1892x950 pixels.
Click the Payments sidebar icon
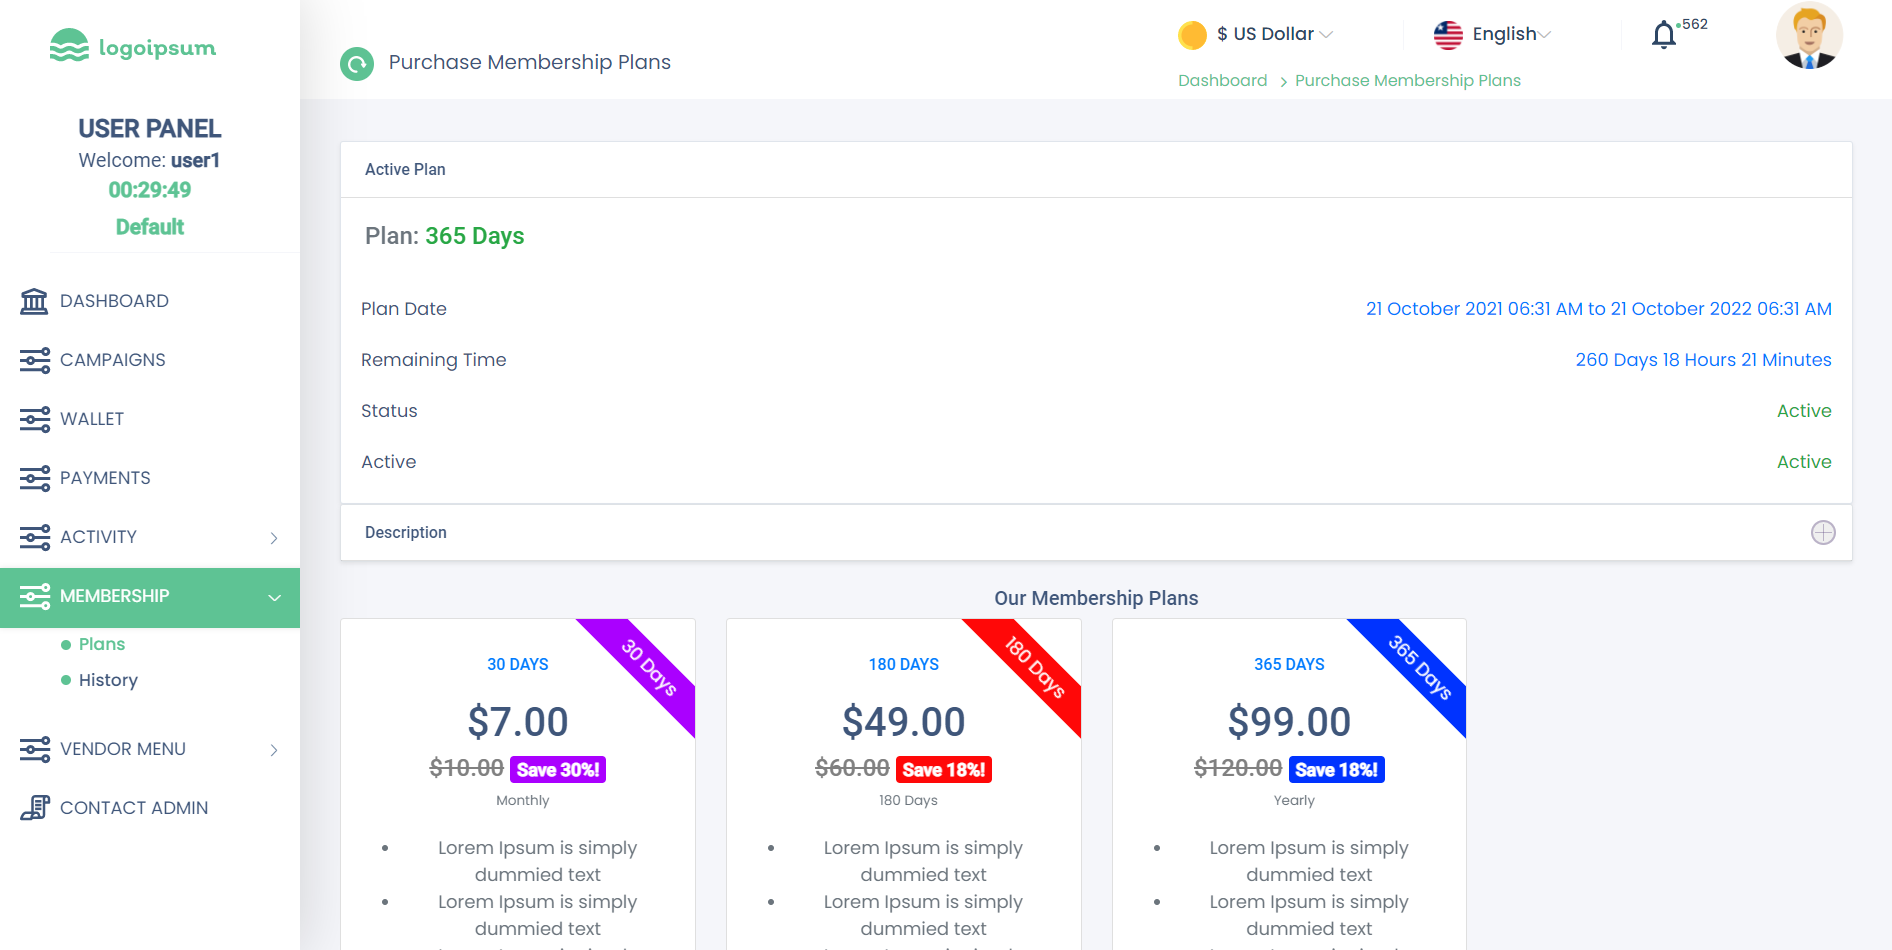point(34,477)
